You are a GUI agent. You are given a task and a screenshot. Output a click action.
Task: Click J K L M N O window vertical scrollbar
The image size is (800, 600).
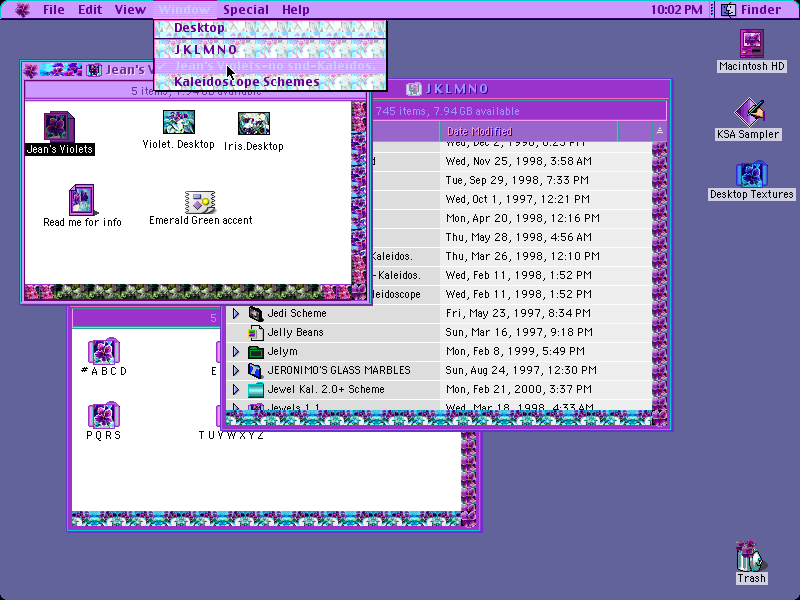[659, 276]
